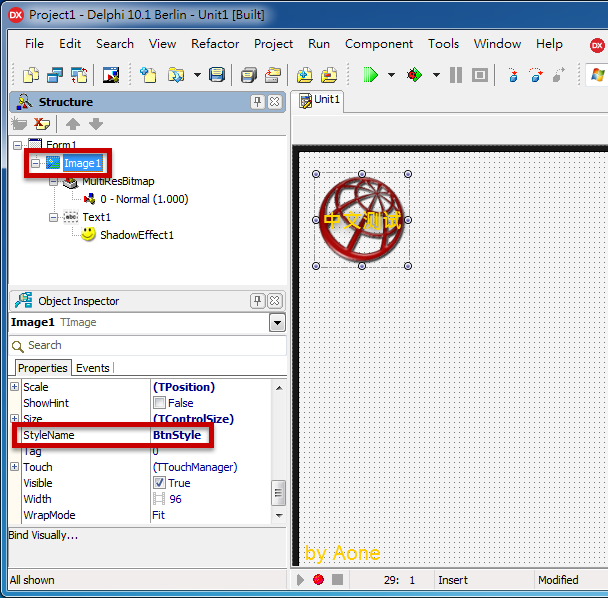Click the New Items toolbar icon
The width and height of the screenshot is (608, 598).
click(x=31, y=75)
